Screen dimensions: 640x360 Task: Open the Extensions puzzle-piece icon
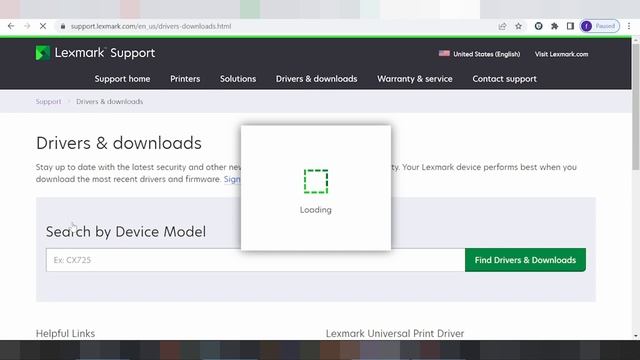554,26
